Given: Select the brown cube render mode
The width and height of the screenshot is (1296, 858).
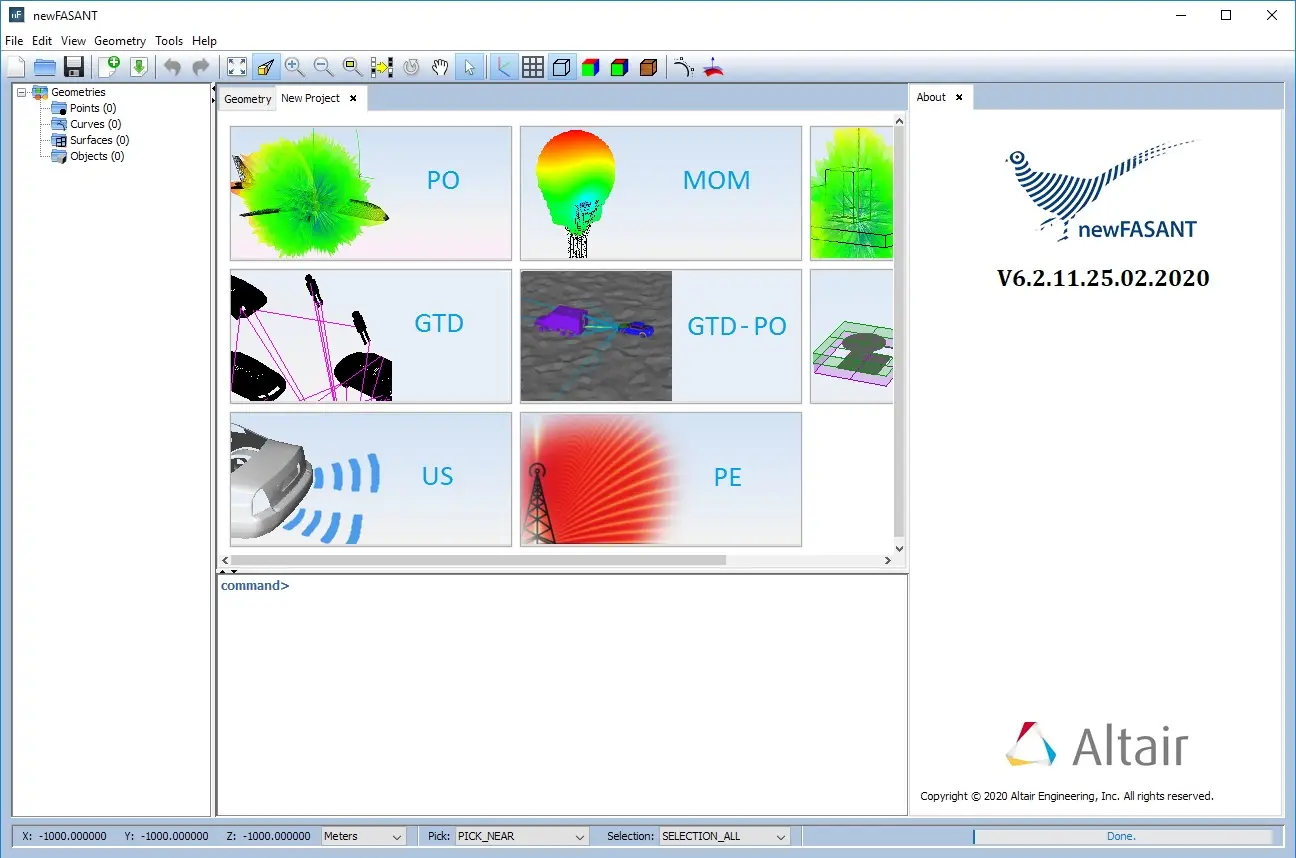Looking at the screenshot, I should pyautogui.click(x=648, y=67).
